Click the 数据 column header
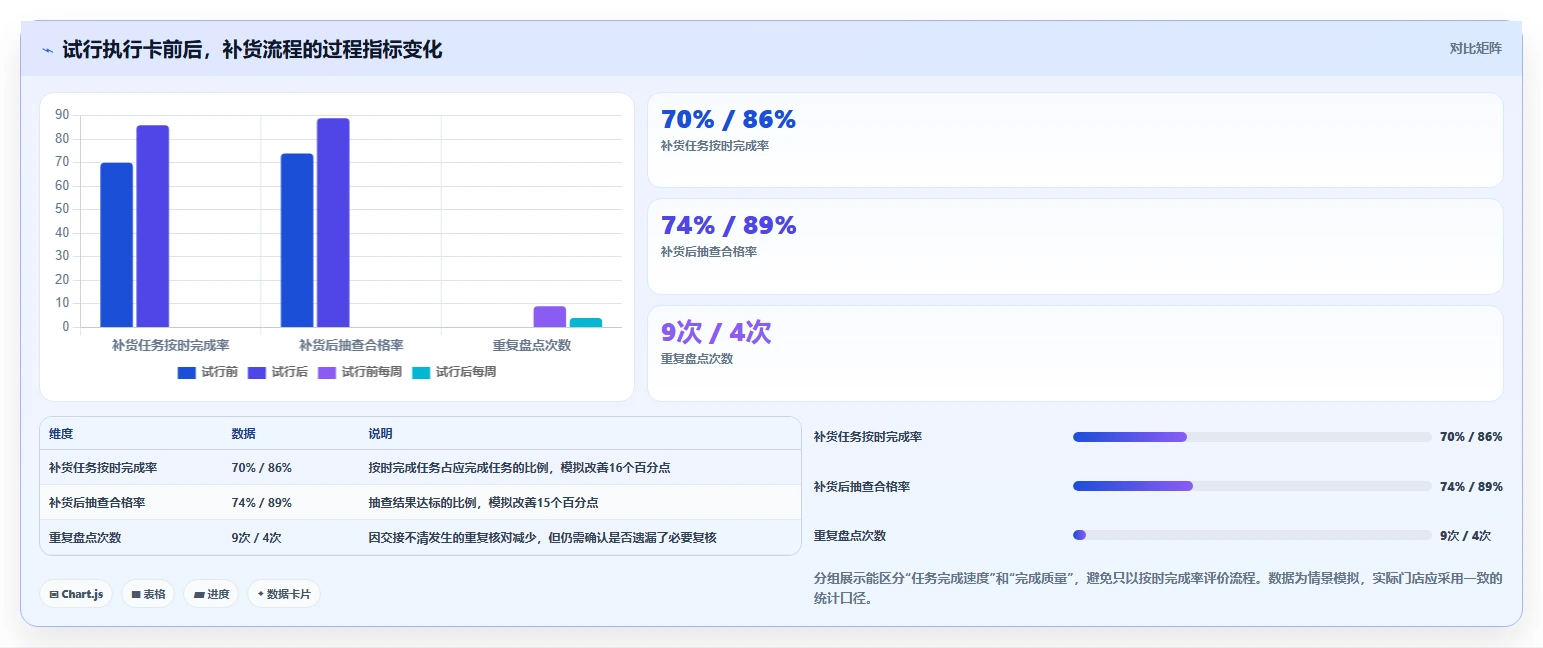The image size is (1543, 648). (244, 434)
